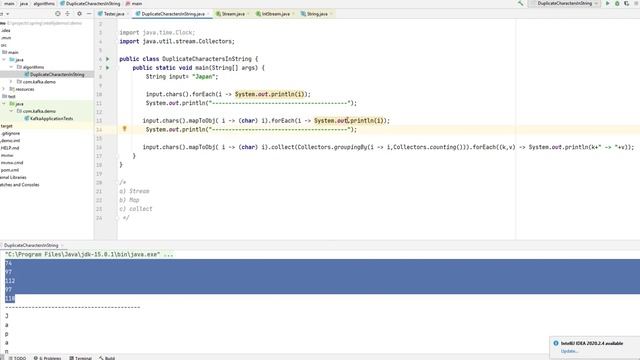Select the main folder under src
The width and height of the screenshot is (640, 360).
click(13, 52)
